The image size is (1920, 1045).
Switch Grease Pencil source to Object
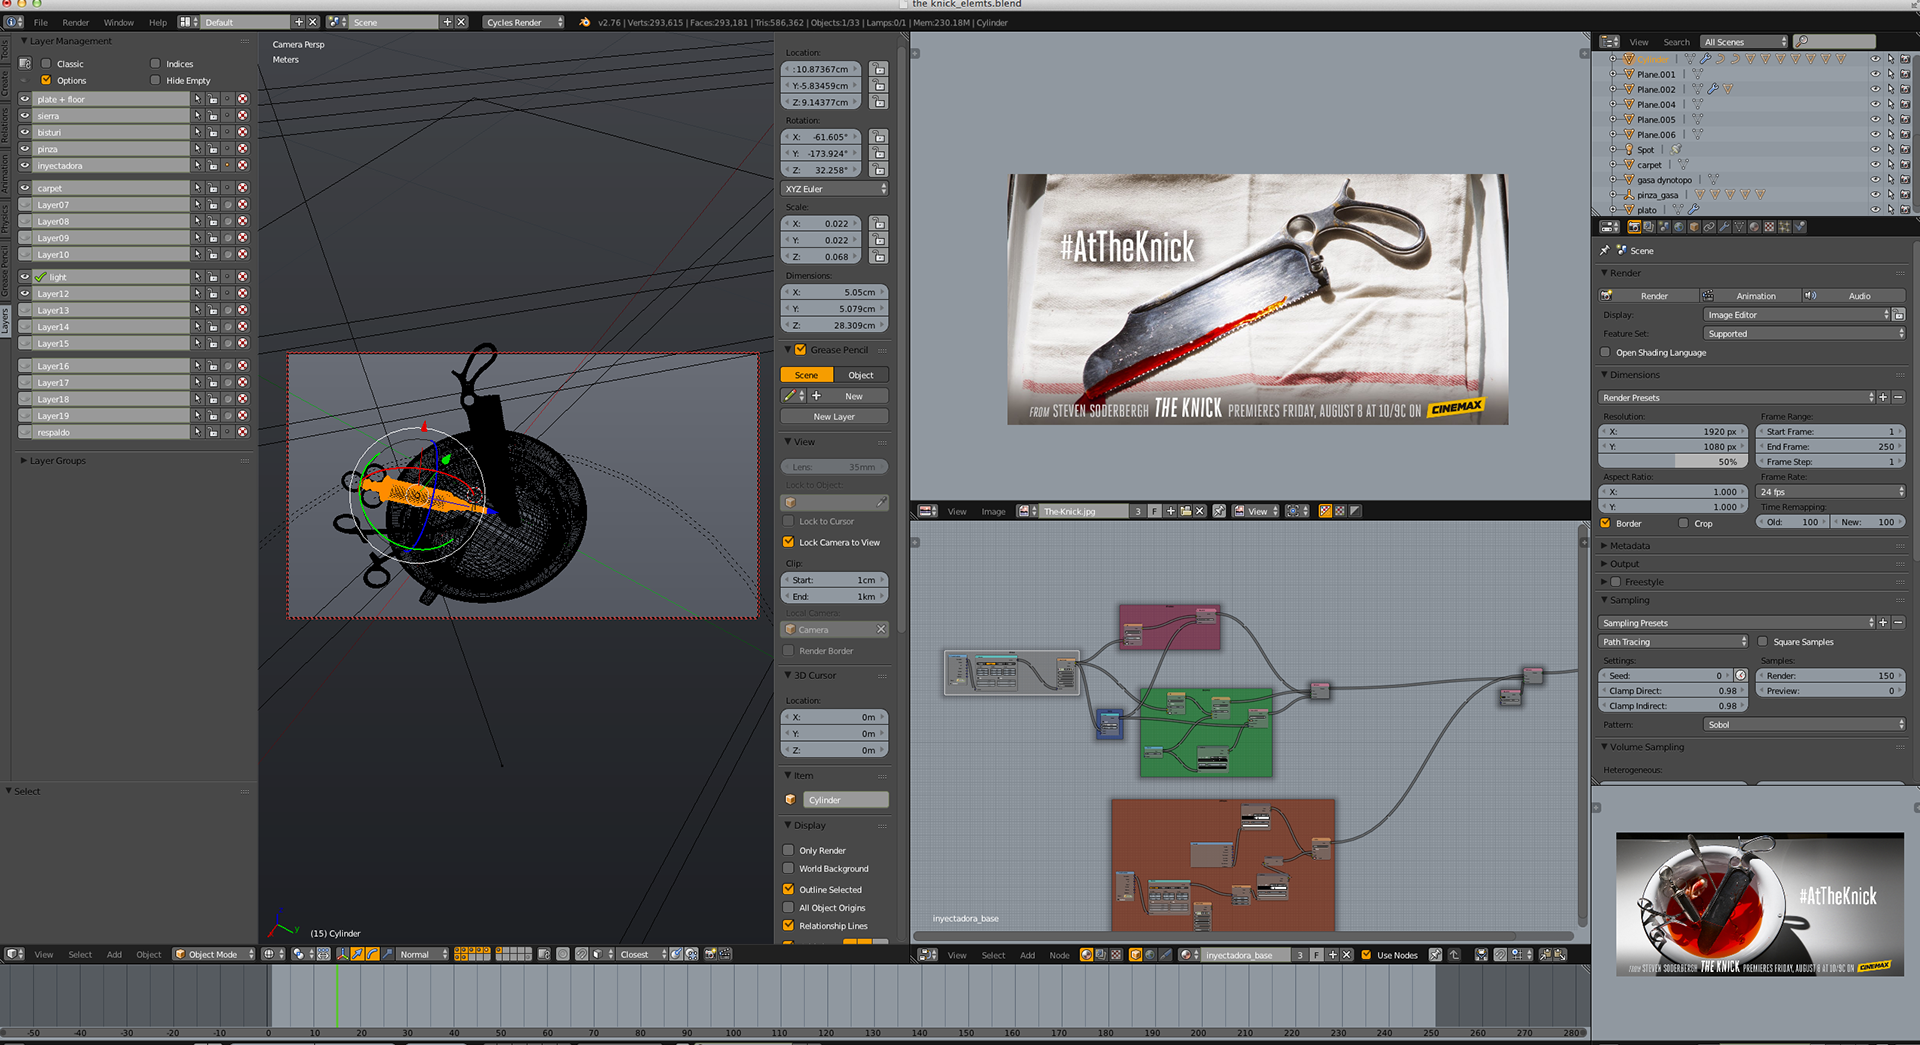click(861, 375)
